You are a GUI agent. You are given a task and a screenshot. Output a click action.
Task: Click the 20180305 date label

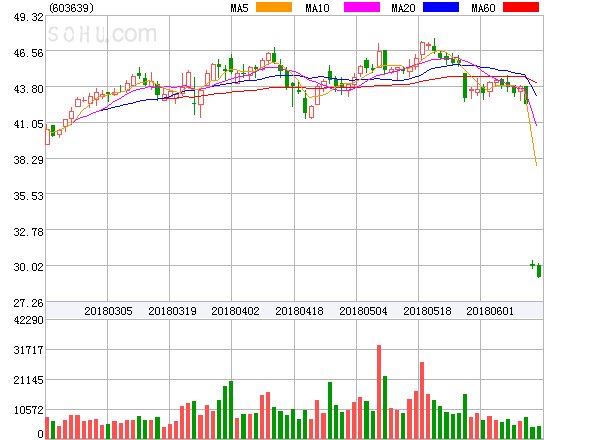[x=108, y=311]
